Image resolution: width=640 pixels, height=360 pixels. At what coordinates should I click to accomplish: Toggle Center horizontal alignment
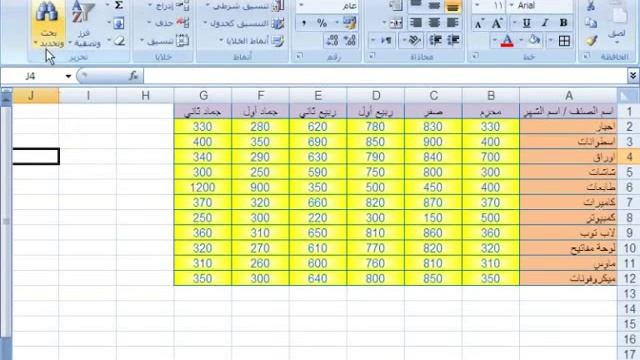[x=434, y=23]
